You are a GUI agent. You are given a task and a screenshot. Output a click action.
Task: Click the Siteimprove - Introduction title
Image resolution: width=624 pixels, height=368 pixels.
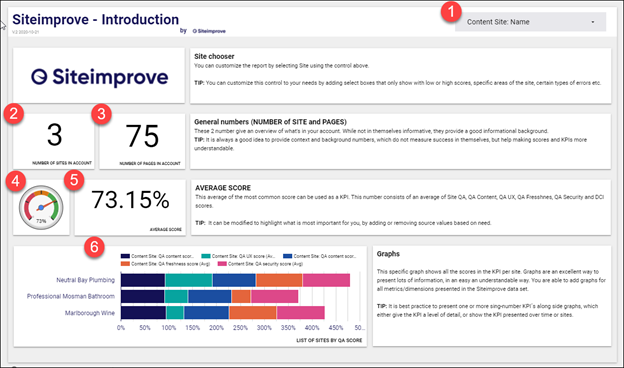click(96, 19)
